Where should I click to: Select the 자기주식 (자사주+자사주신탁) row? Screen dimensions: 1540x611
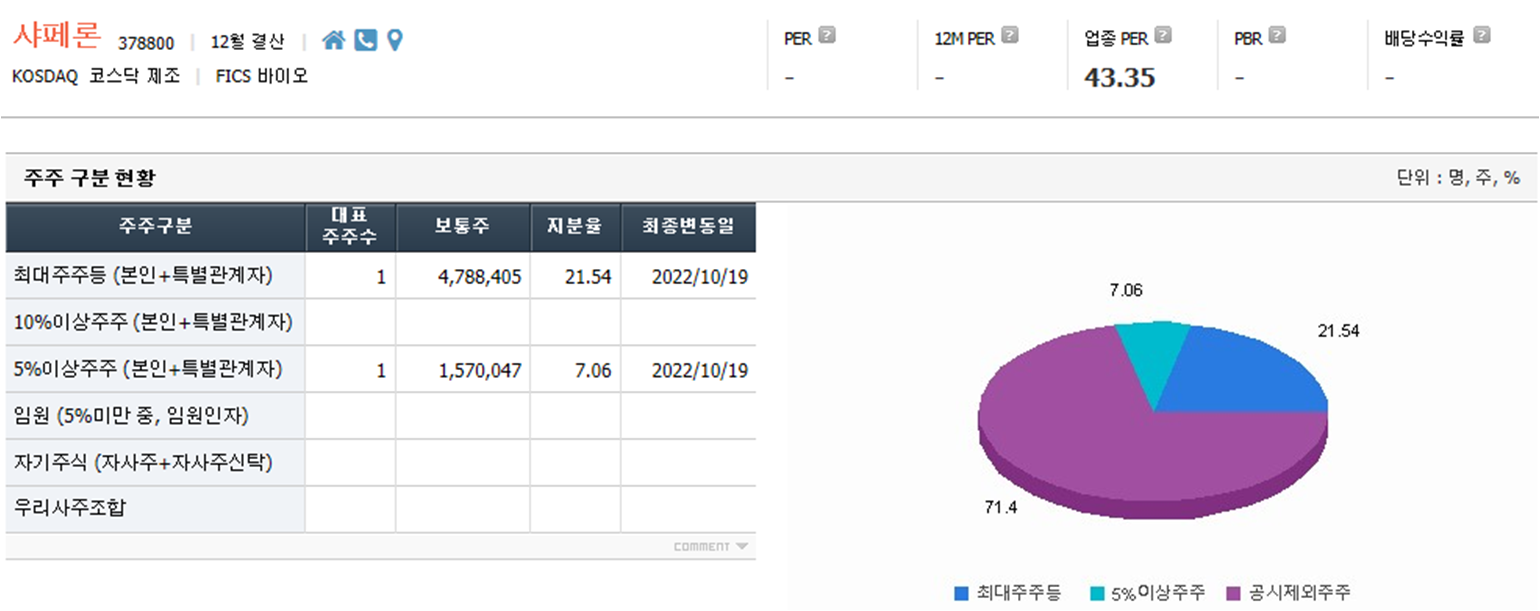pyautogui.click(x=380, y=463)
